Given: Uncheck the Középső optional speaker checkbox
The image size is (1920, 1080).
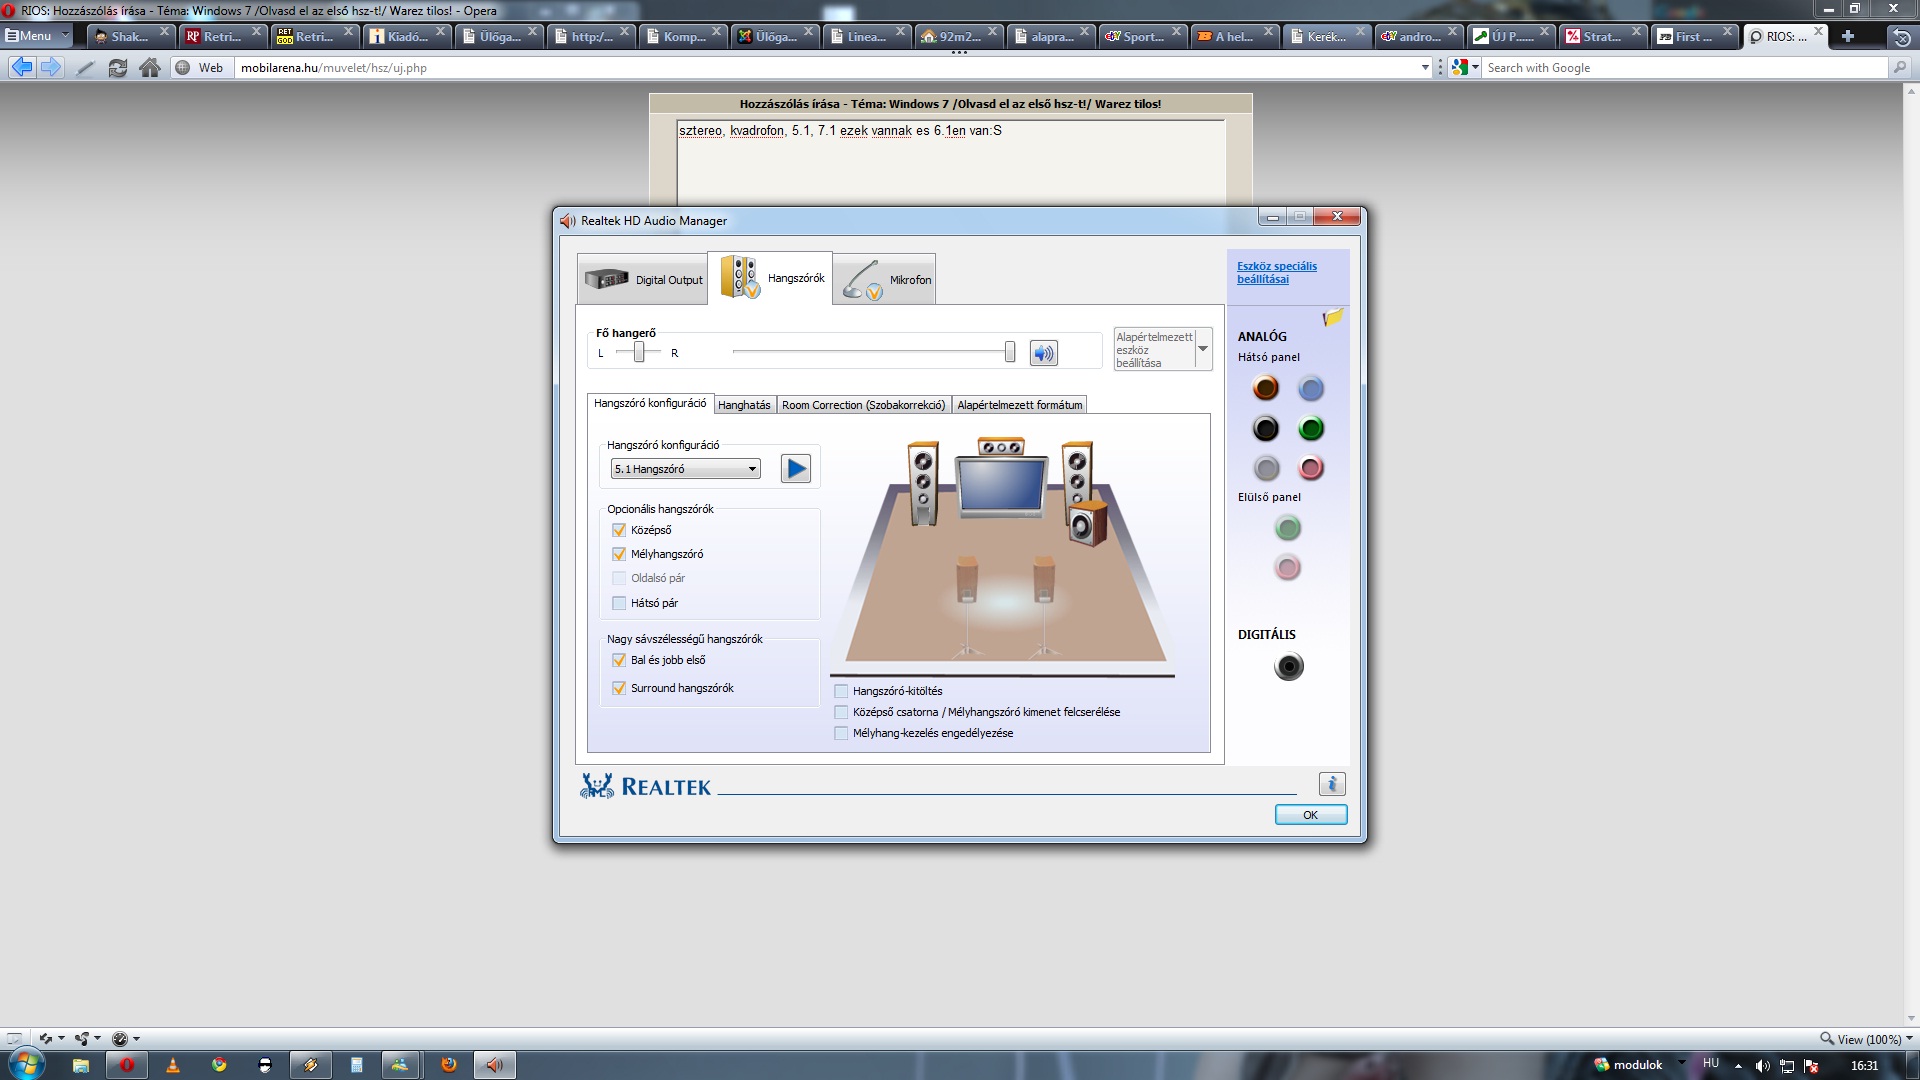Looking at the screenshot, I should [x=619, y=530].
